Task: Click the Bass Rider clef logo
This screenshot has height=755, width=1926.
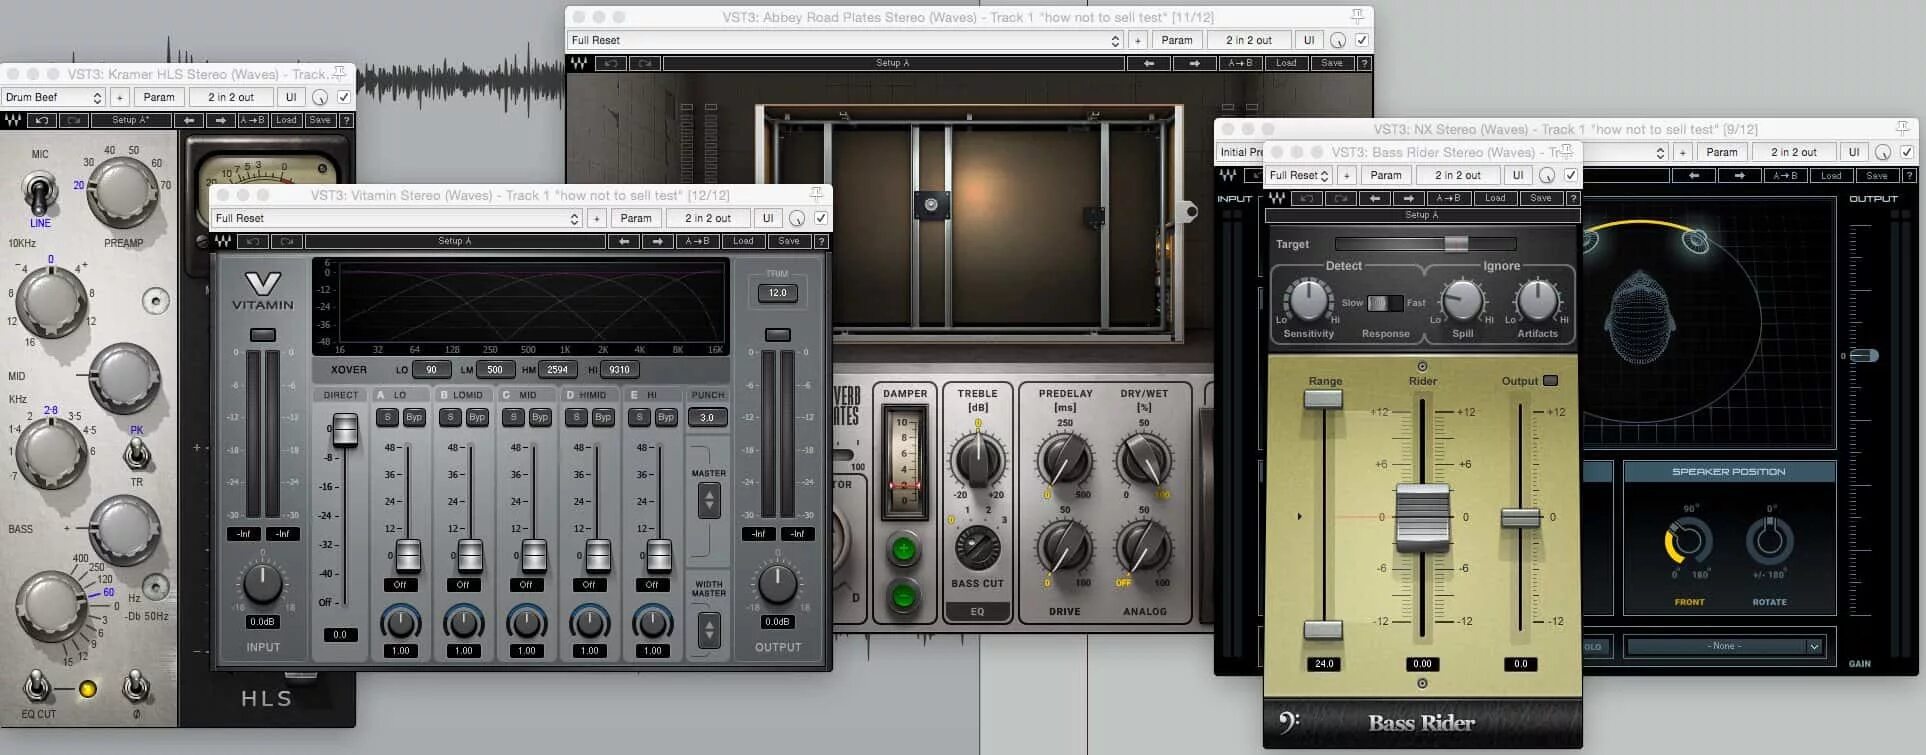Action: tap(1289, 720)
